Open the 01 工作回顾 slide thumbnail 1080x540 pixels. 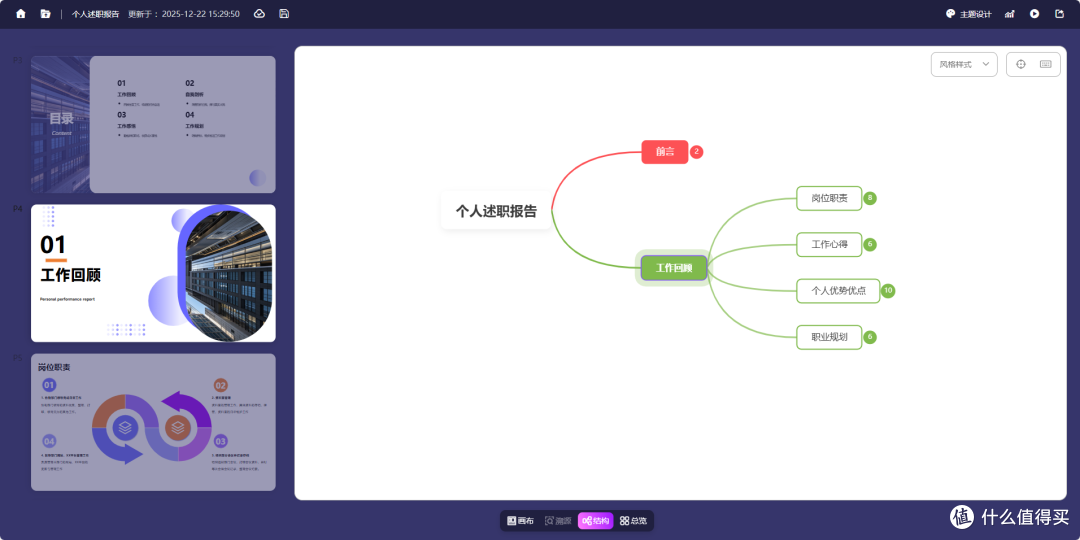click(x=153, y=273)
